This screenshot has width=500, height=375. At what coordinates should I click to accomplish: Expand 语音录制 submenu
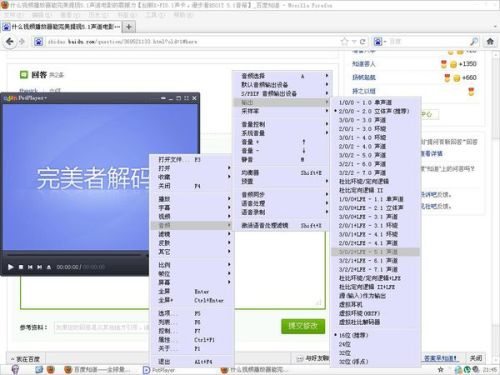[x=282, y=212]
